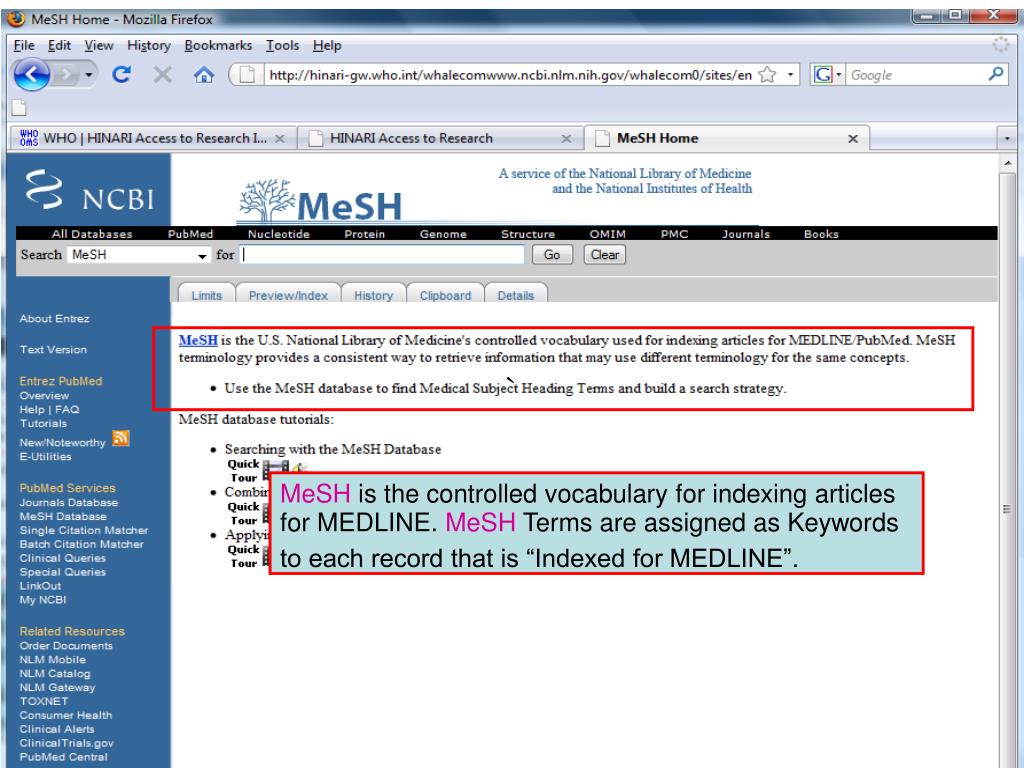Open the URL bar history dropdown
Viewport: 1024px width, 768px height.
point(790,74)
